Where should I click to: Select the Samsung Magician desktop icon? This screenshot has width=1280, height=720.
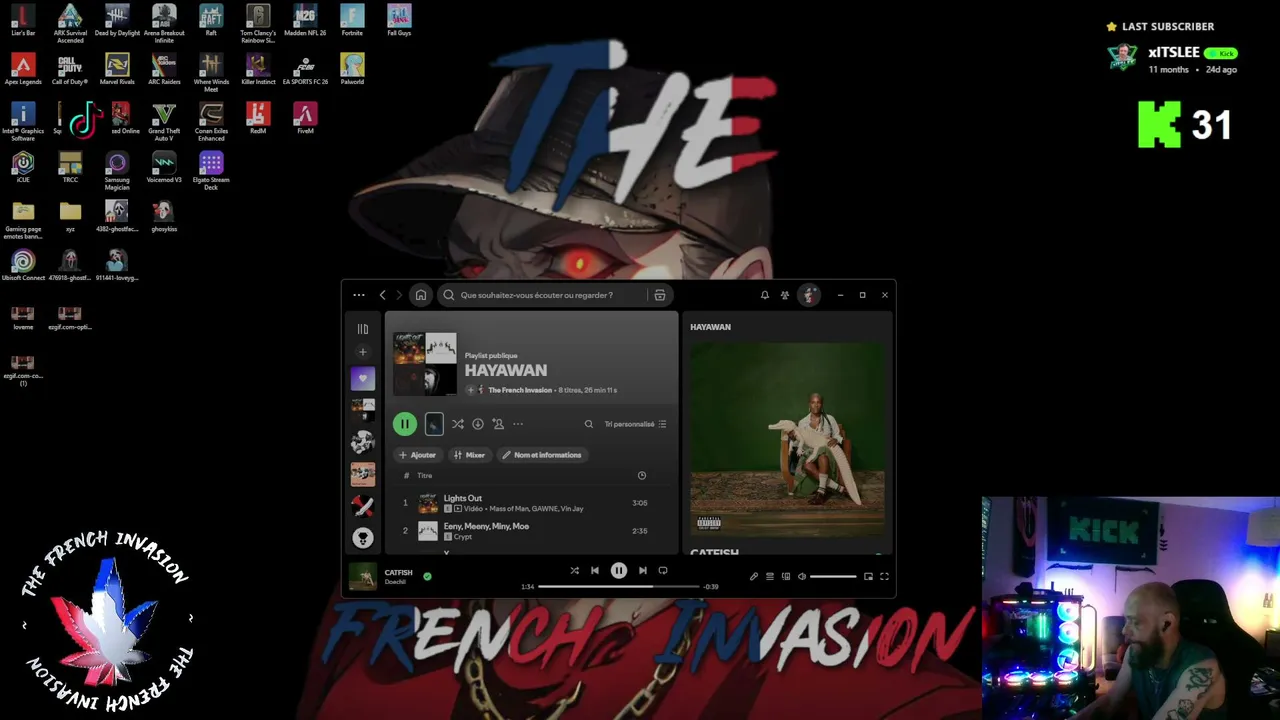pos(117,171)
